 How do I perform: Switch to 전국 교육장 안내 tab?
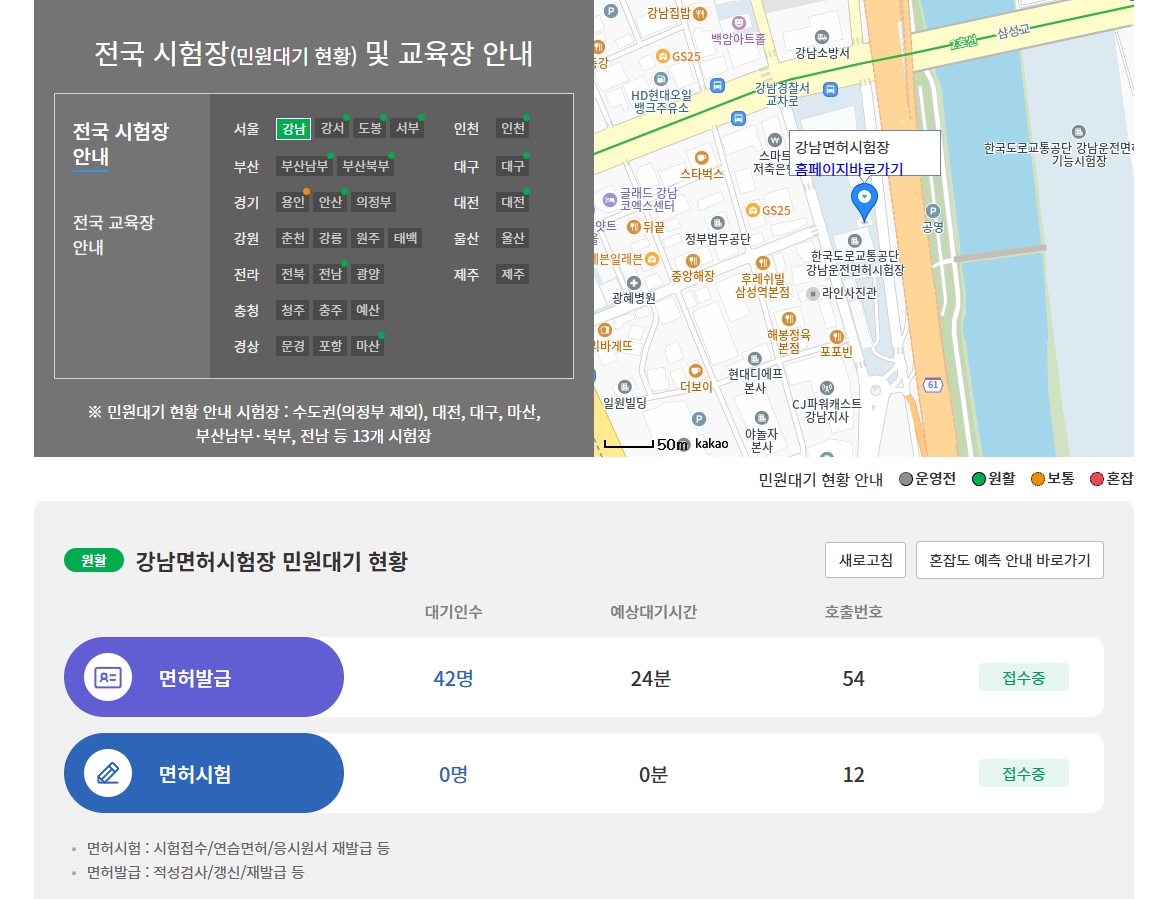tap(114, 234)
